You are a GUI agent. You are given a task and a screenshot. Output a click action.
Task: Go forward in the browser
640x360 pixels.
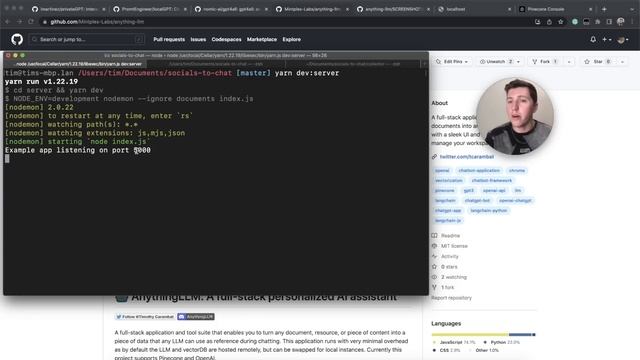coord(19,22)
